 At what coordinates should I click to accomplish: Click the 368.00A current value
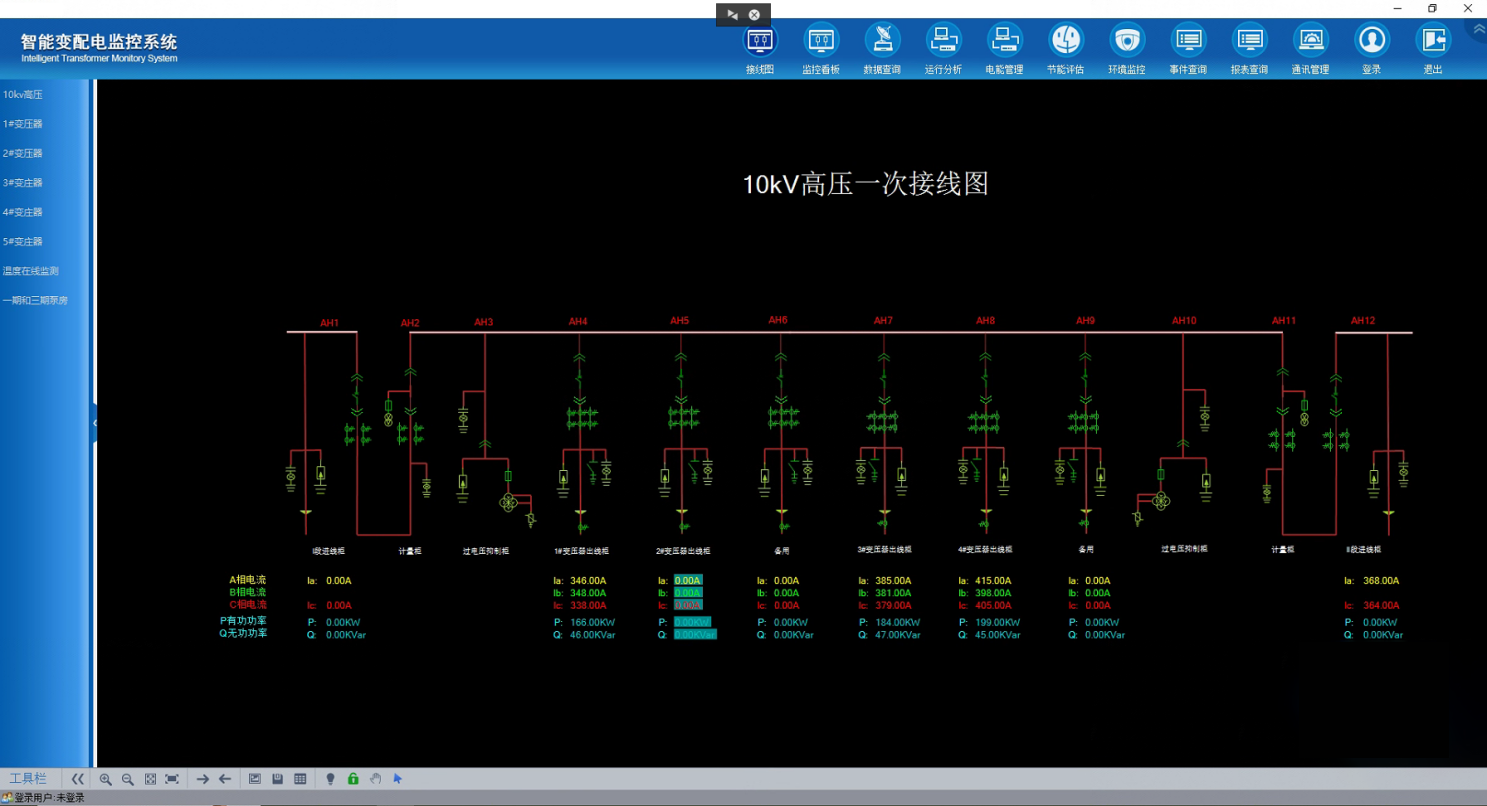pyautogui.click(x=1381, y=581)
